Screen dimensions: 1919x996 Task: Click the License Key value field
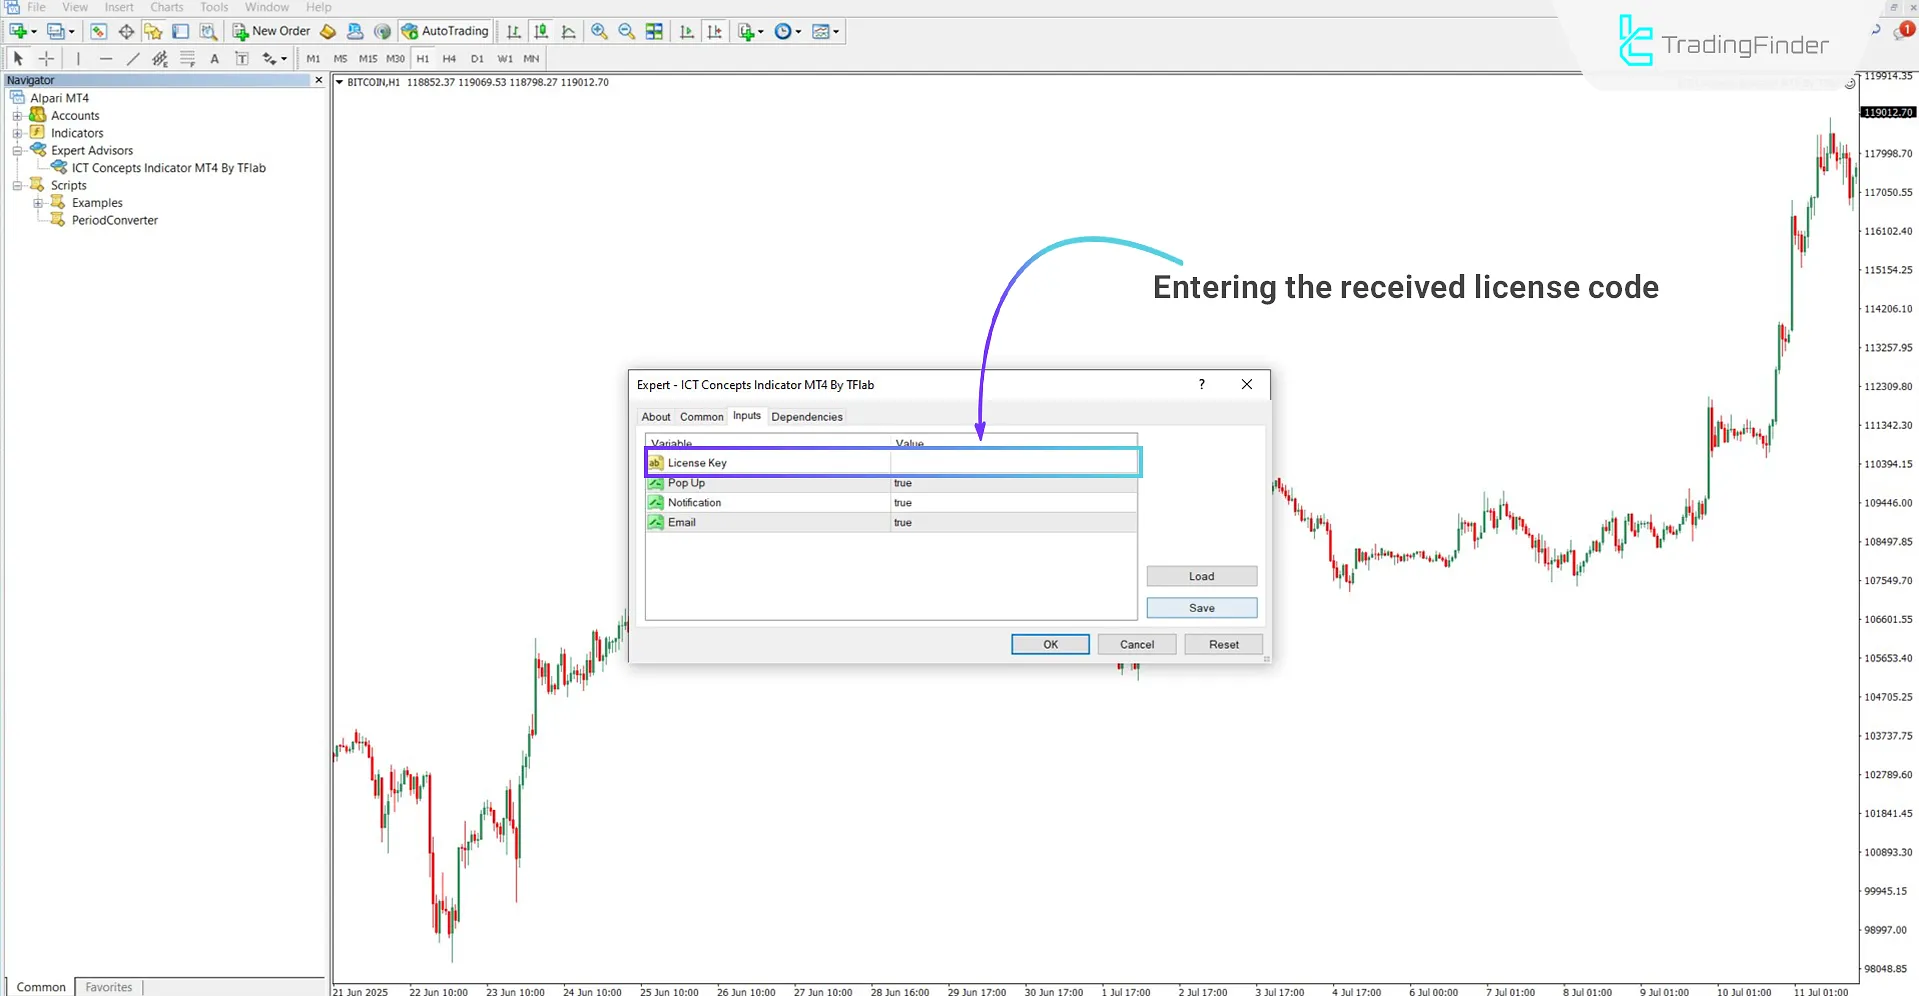(1013, 462)
